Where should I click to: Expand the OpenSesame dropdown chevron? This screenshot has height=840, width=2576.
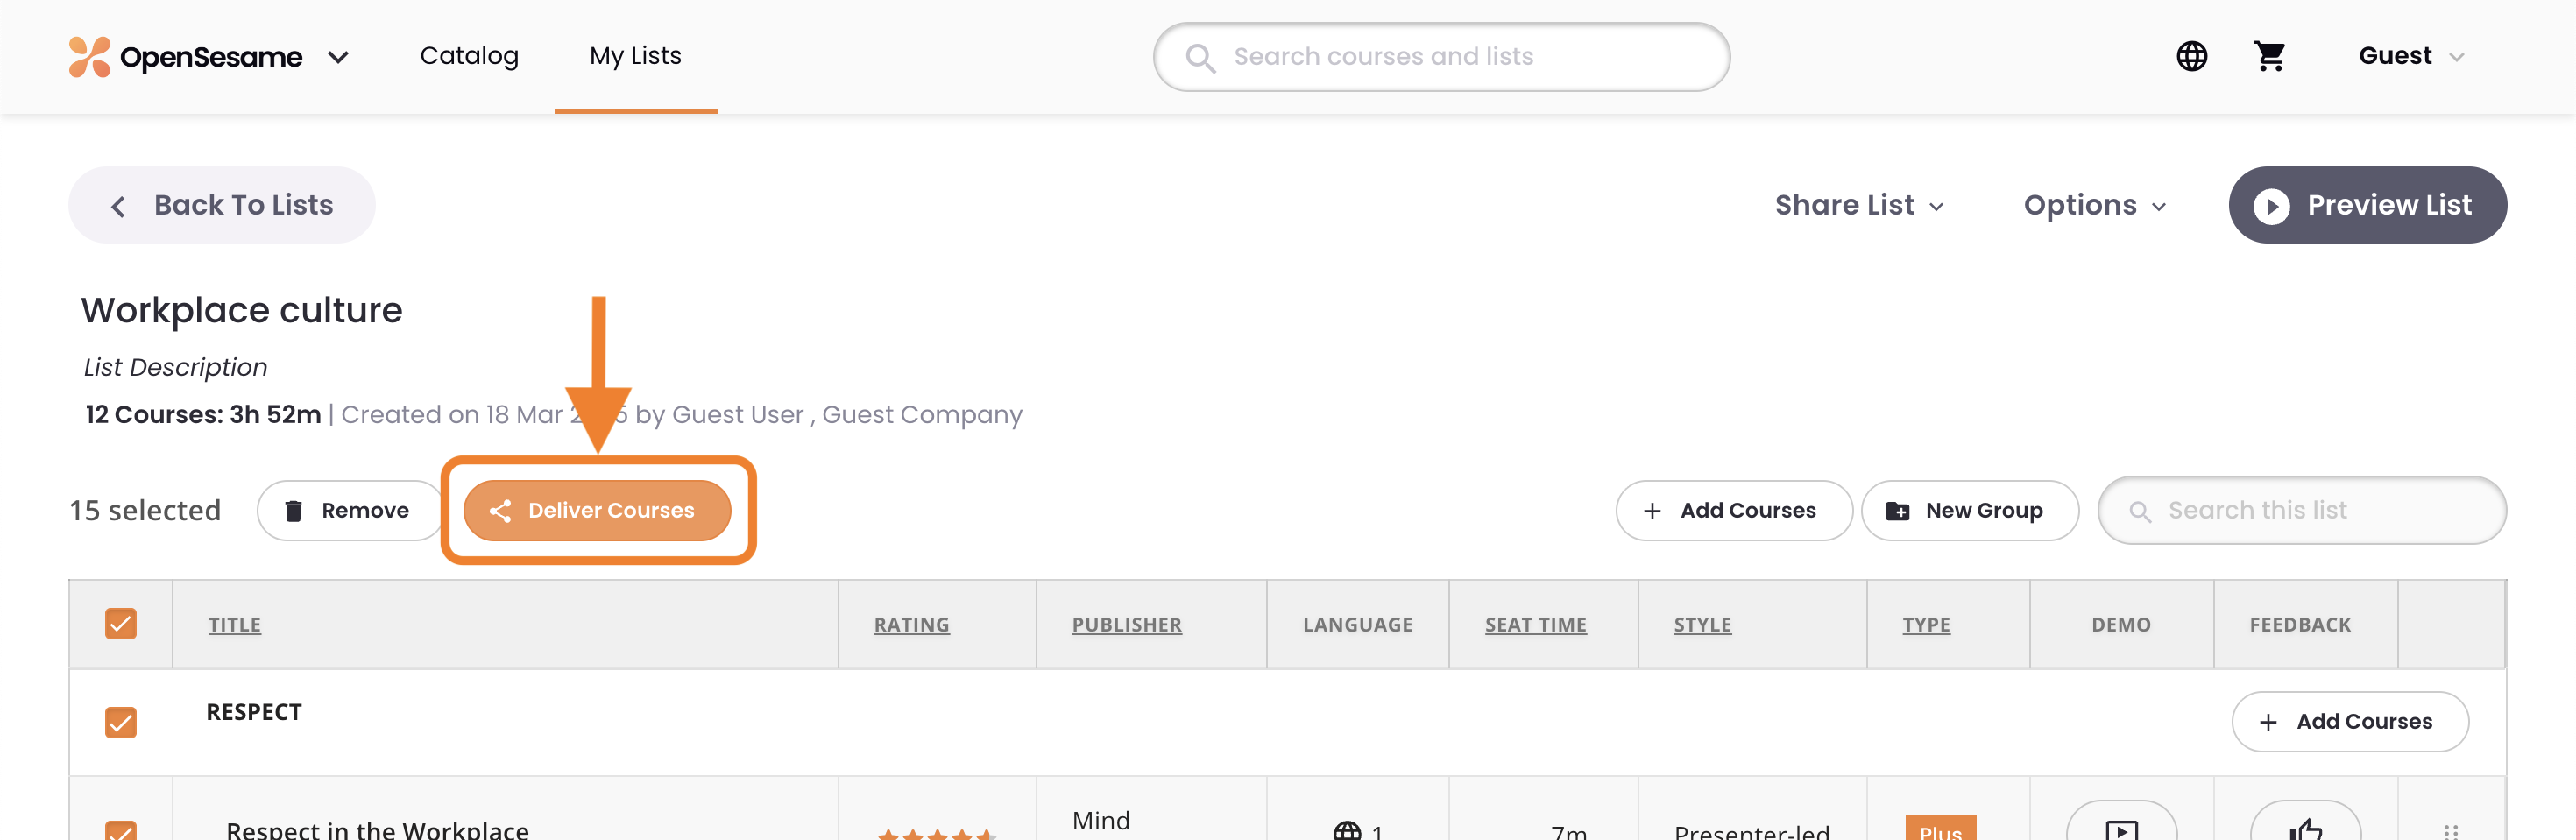tap(338, 58)
